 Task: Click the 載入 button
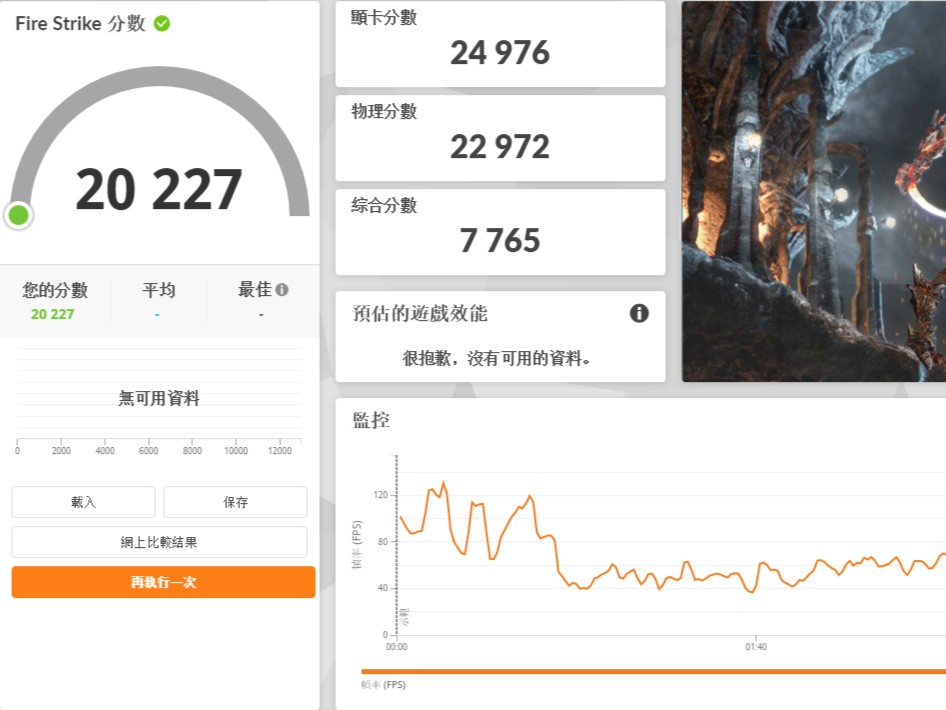[x=83, y=502]
